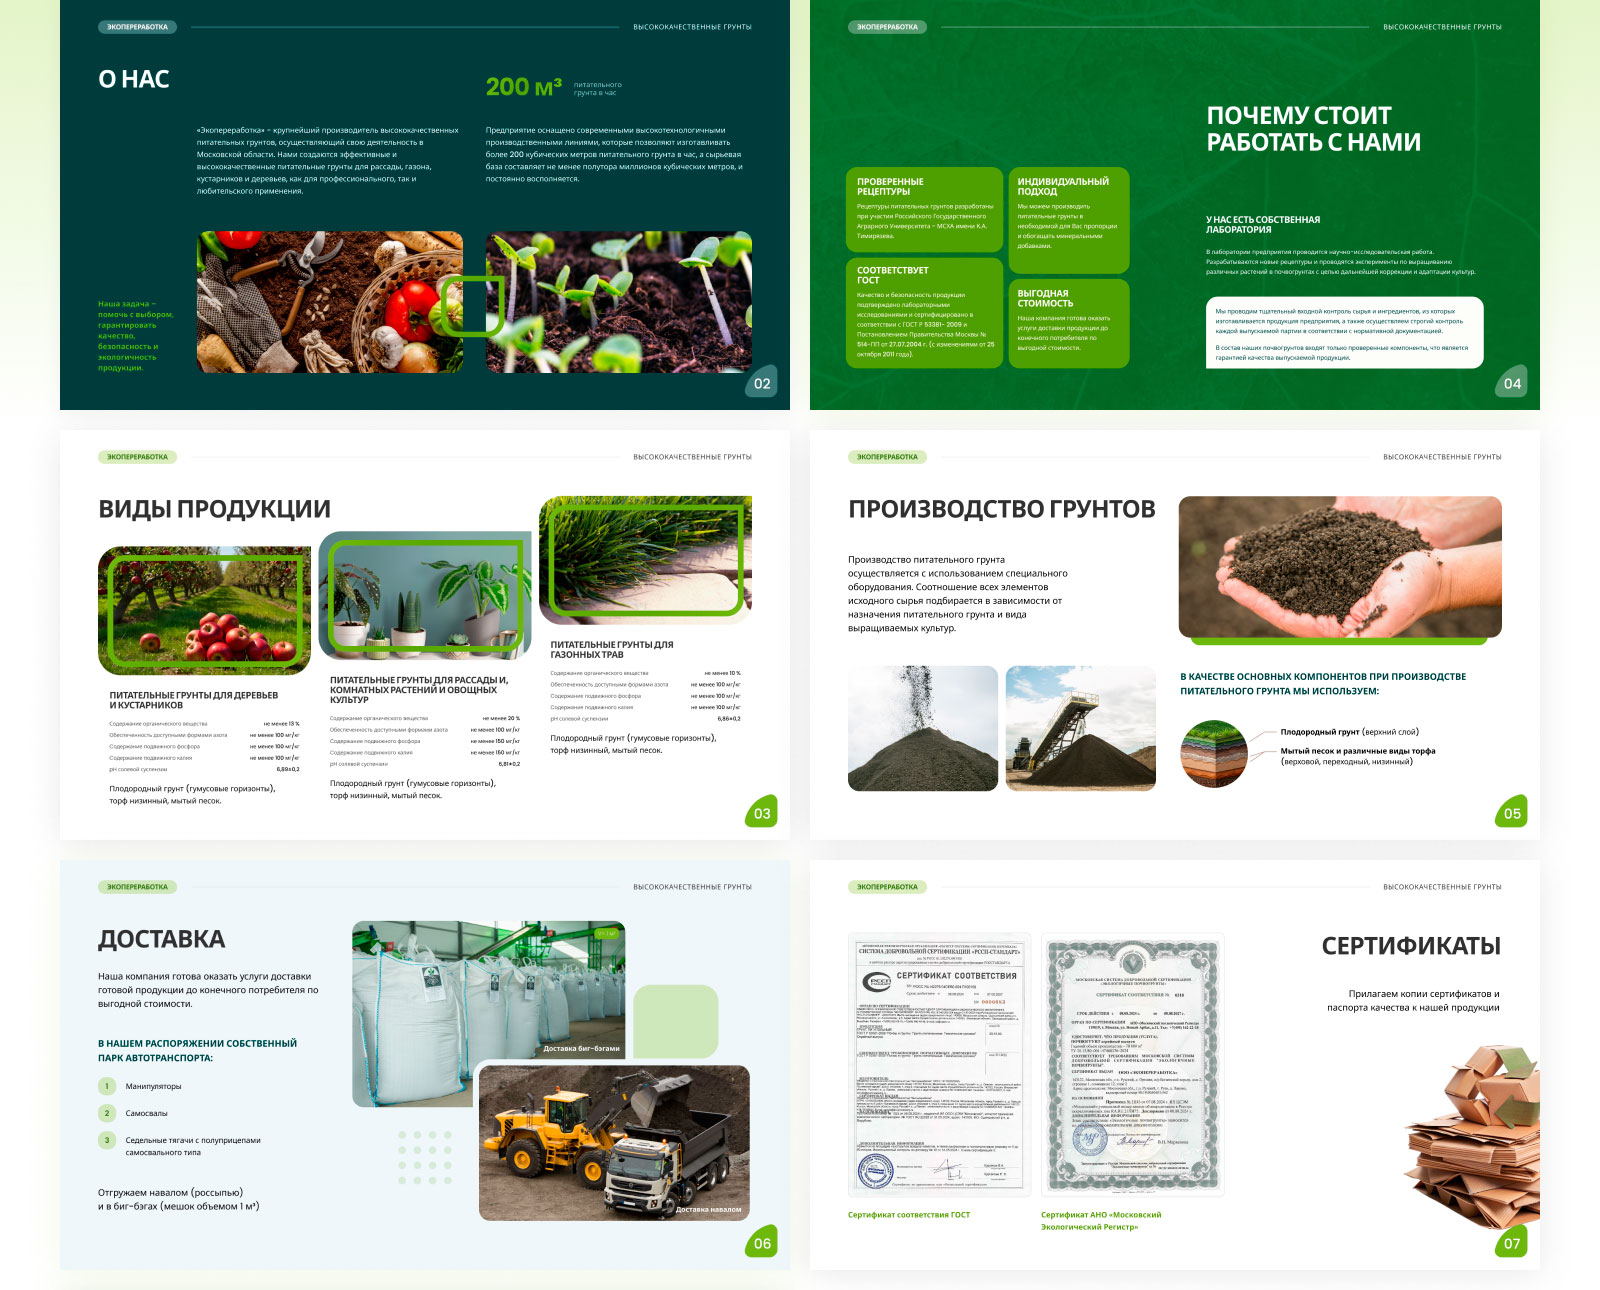Click Питательные грунты для газонных трав title
Screen dimensions: 1600x1290
pos(612,650)
